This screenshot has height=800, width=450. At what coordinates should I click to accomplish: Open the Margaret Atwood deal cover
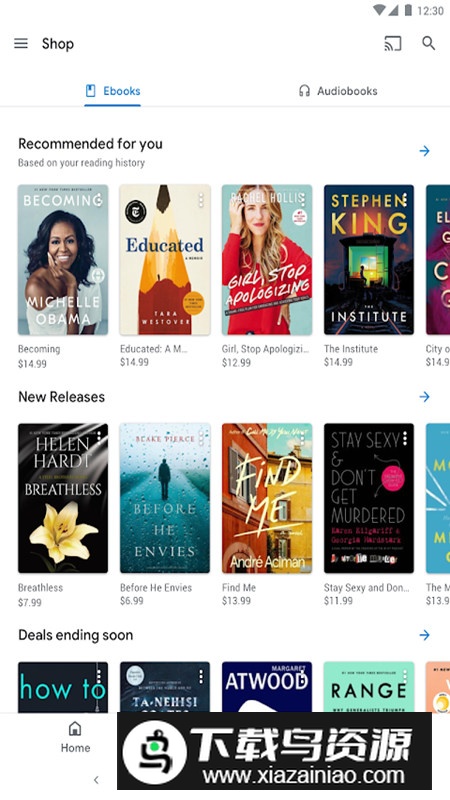point(267,687)
